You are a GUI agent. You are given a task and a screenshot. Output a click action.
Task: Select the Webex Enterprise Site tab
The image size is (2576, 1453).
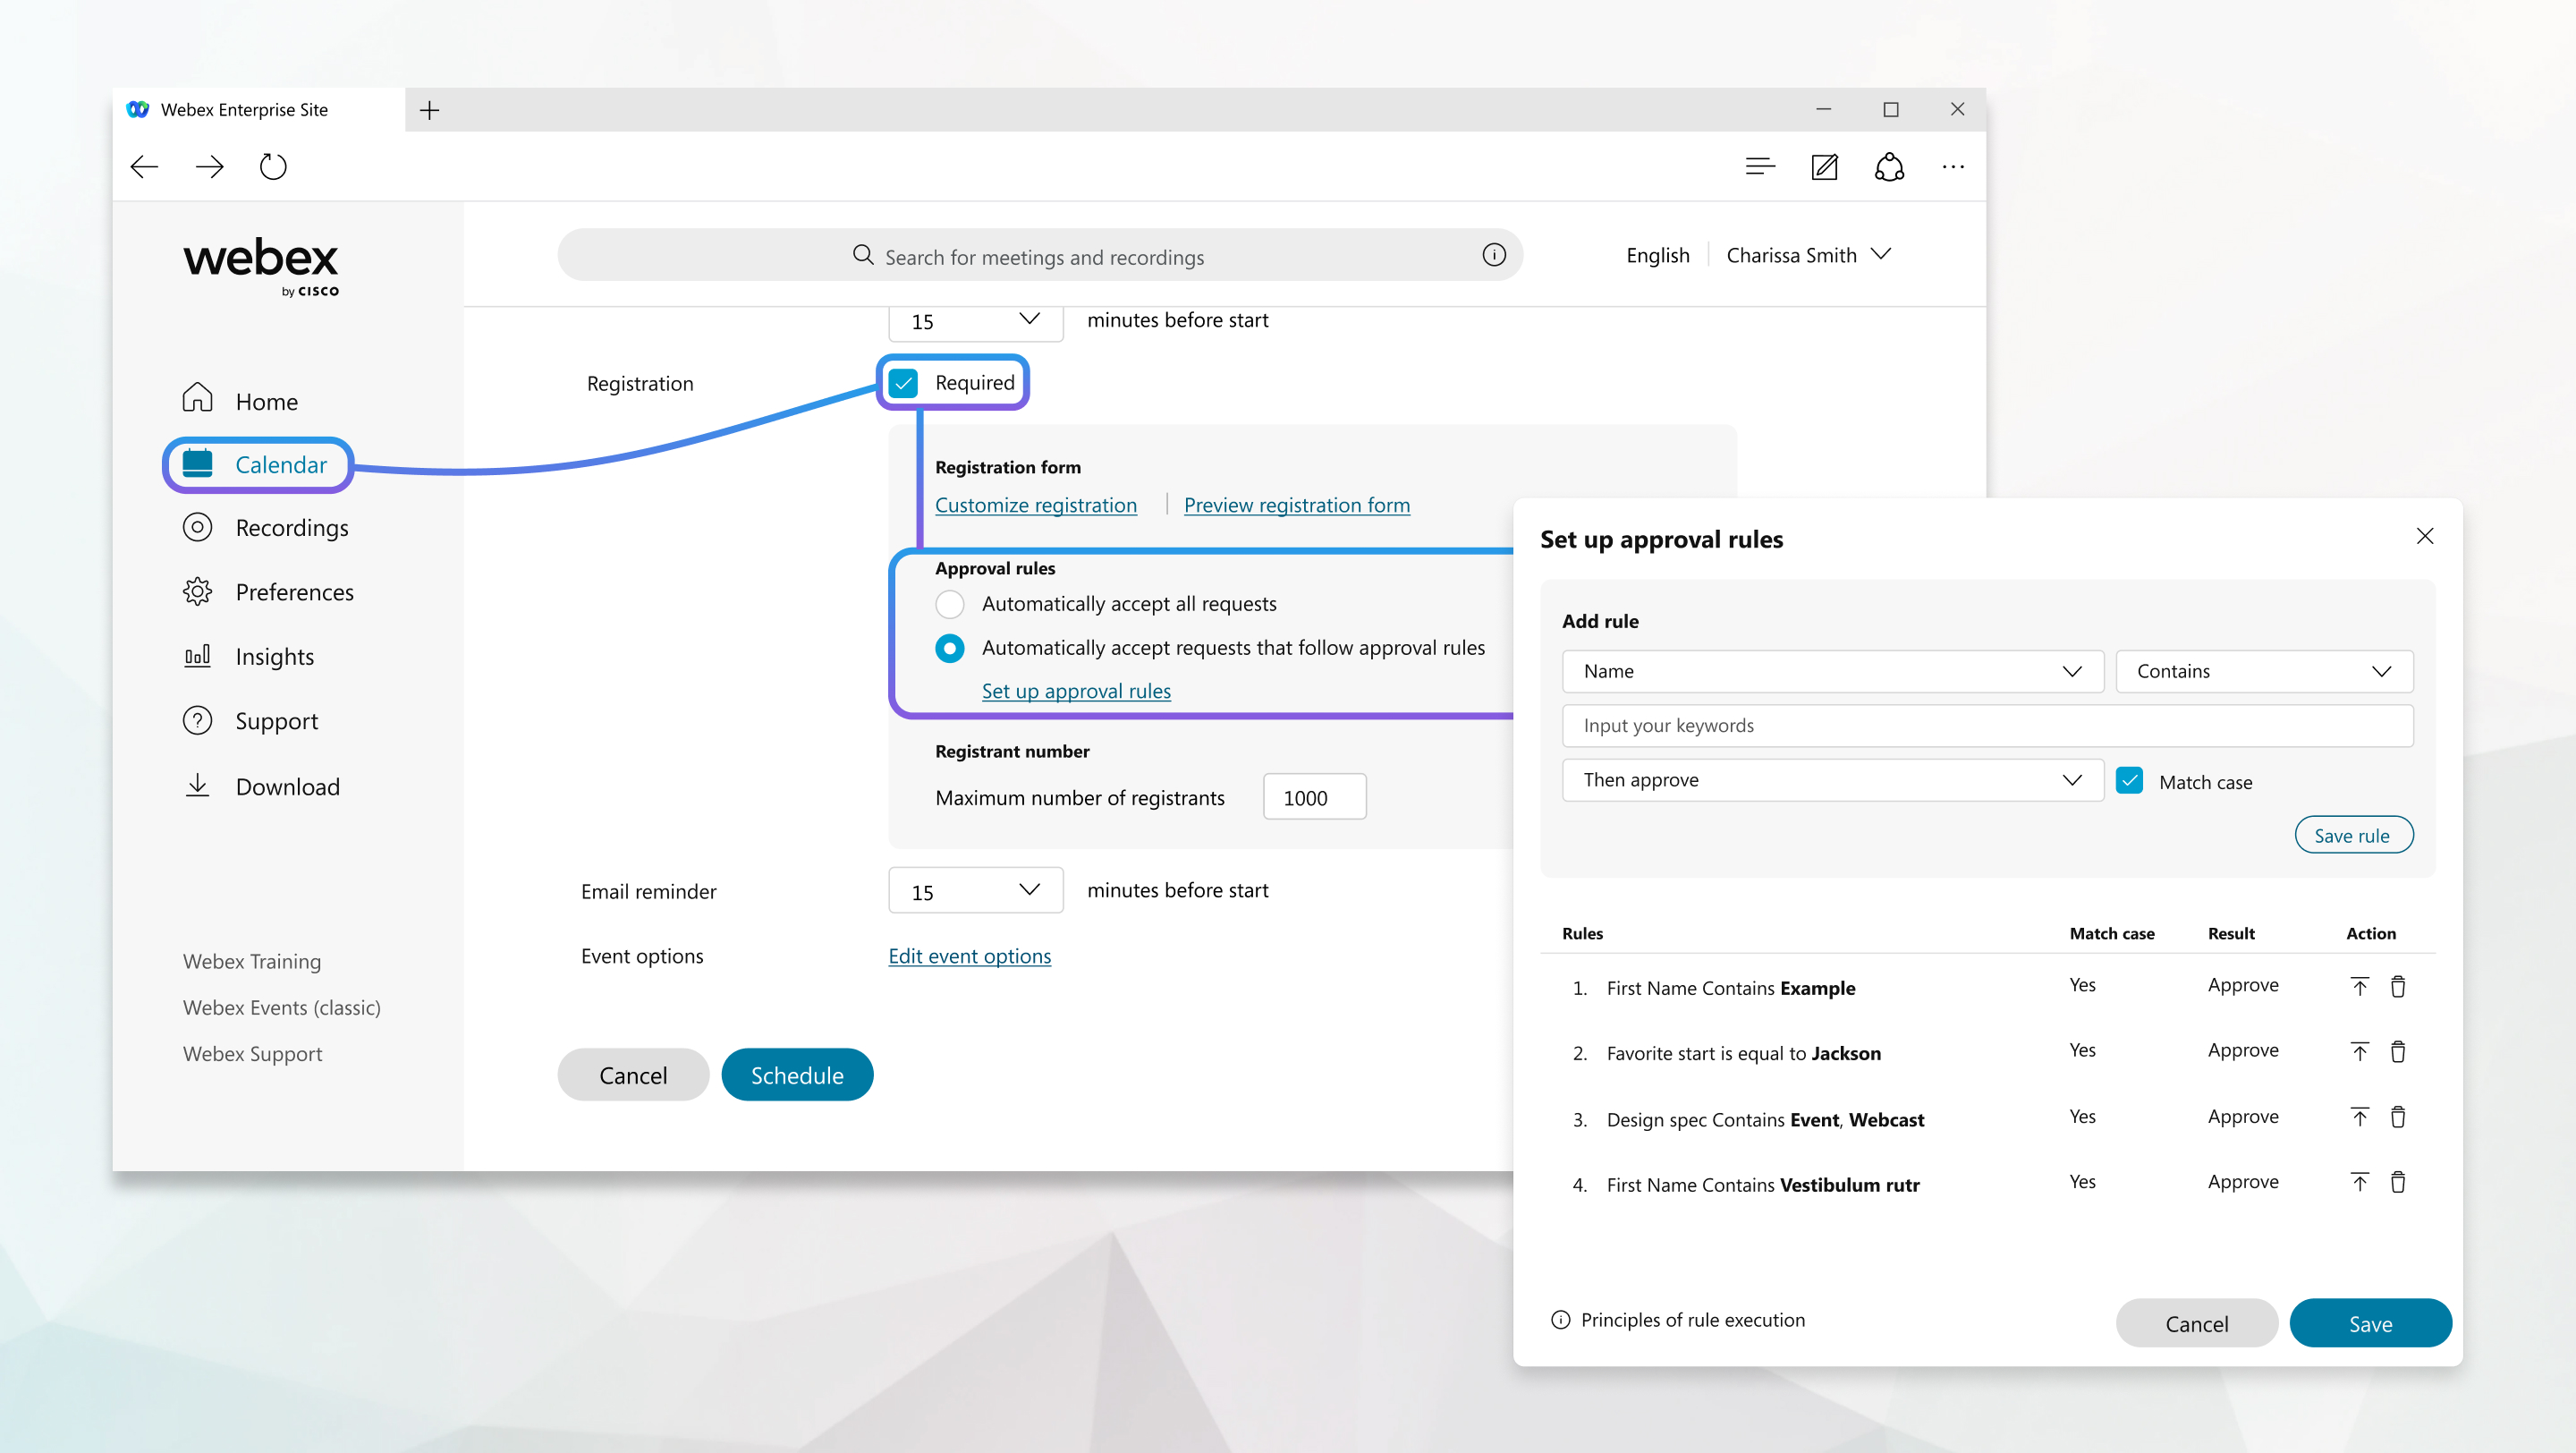(258, 110)
